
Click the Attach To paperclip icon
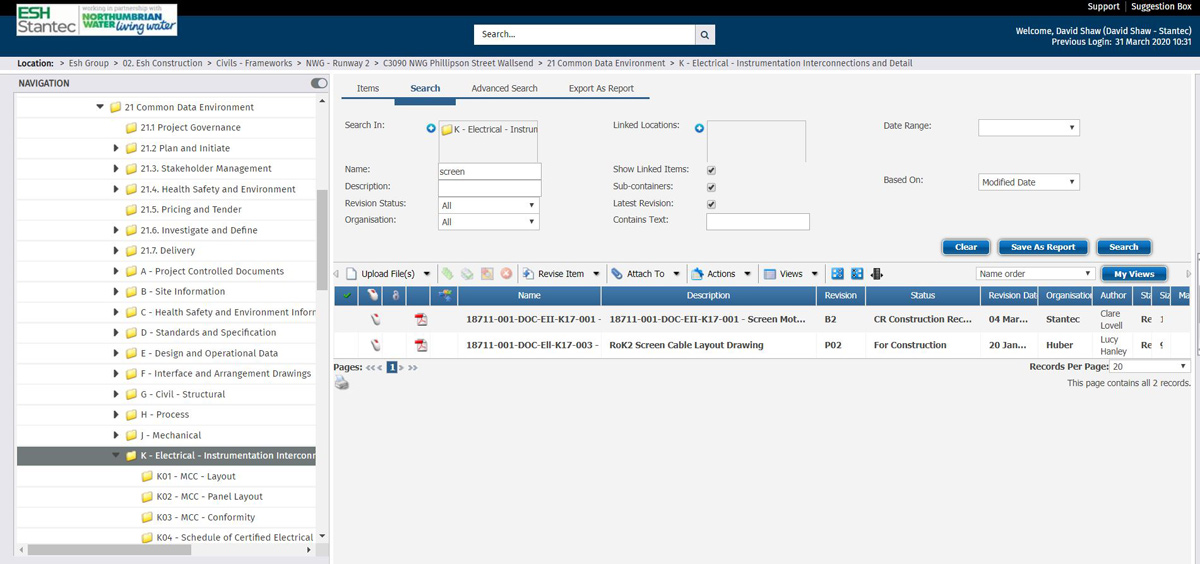[x=616, y=274]
